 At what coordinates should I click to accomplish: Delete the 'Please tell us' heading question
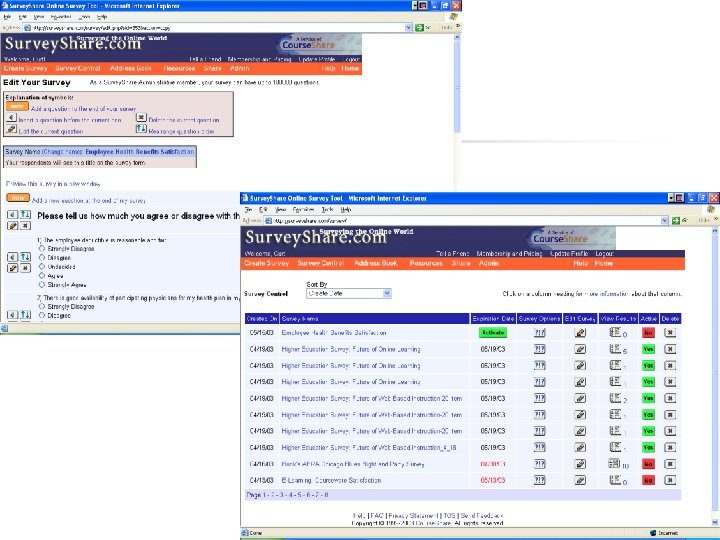coord(25,225)
